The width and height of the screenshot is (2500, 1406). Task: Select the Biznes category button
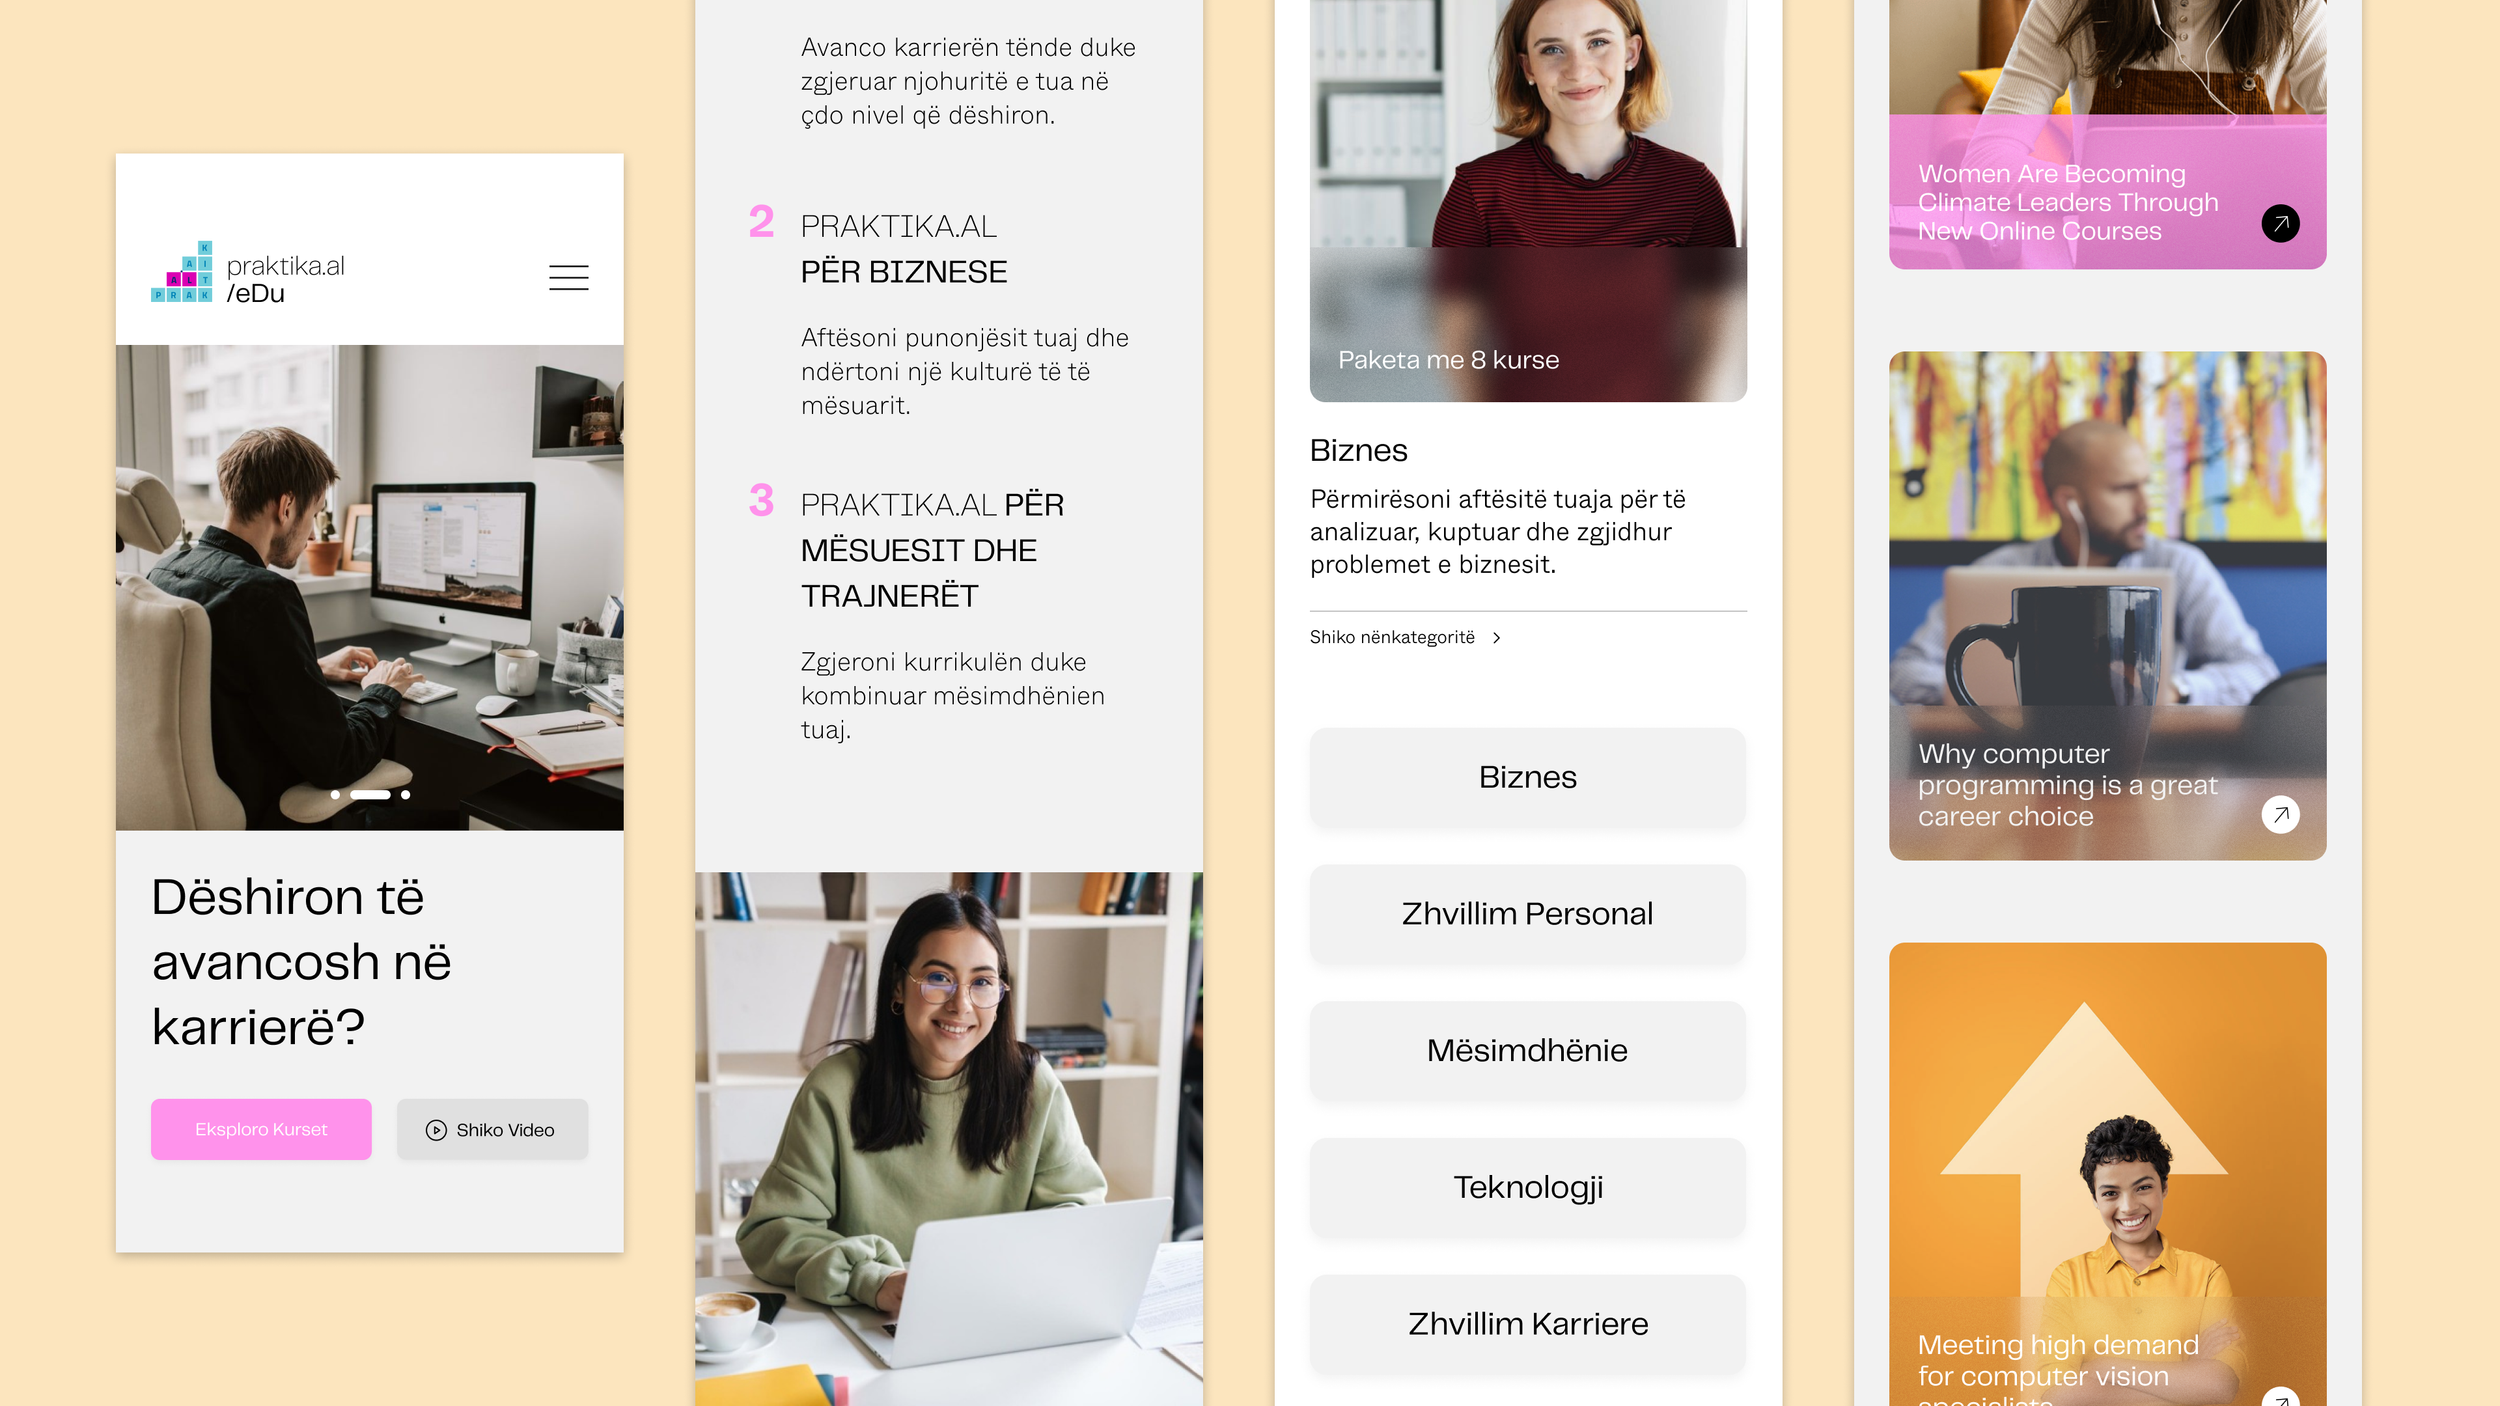point(1527,777)
